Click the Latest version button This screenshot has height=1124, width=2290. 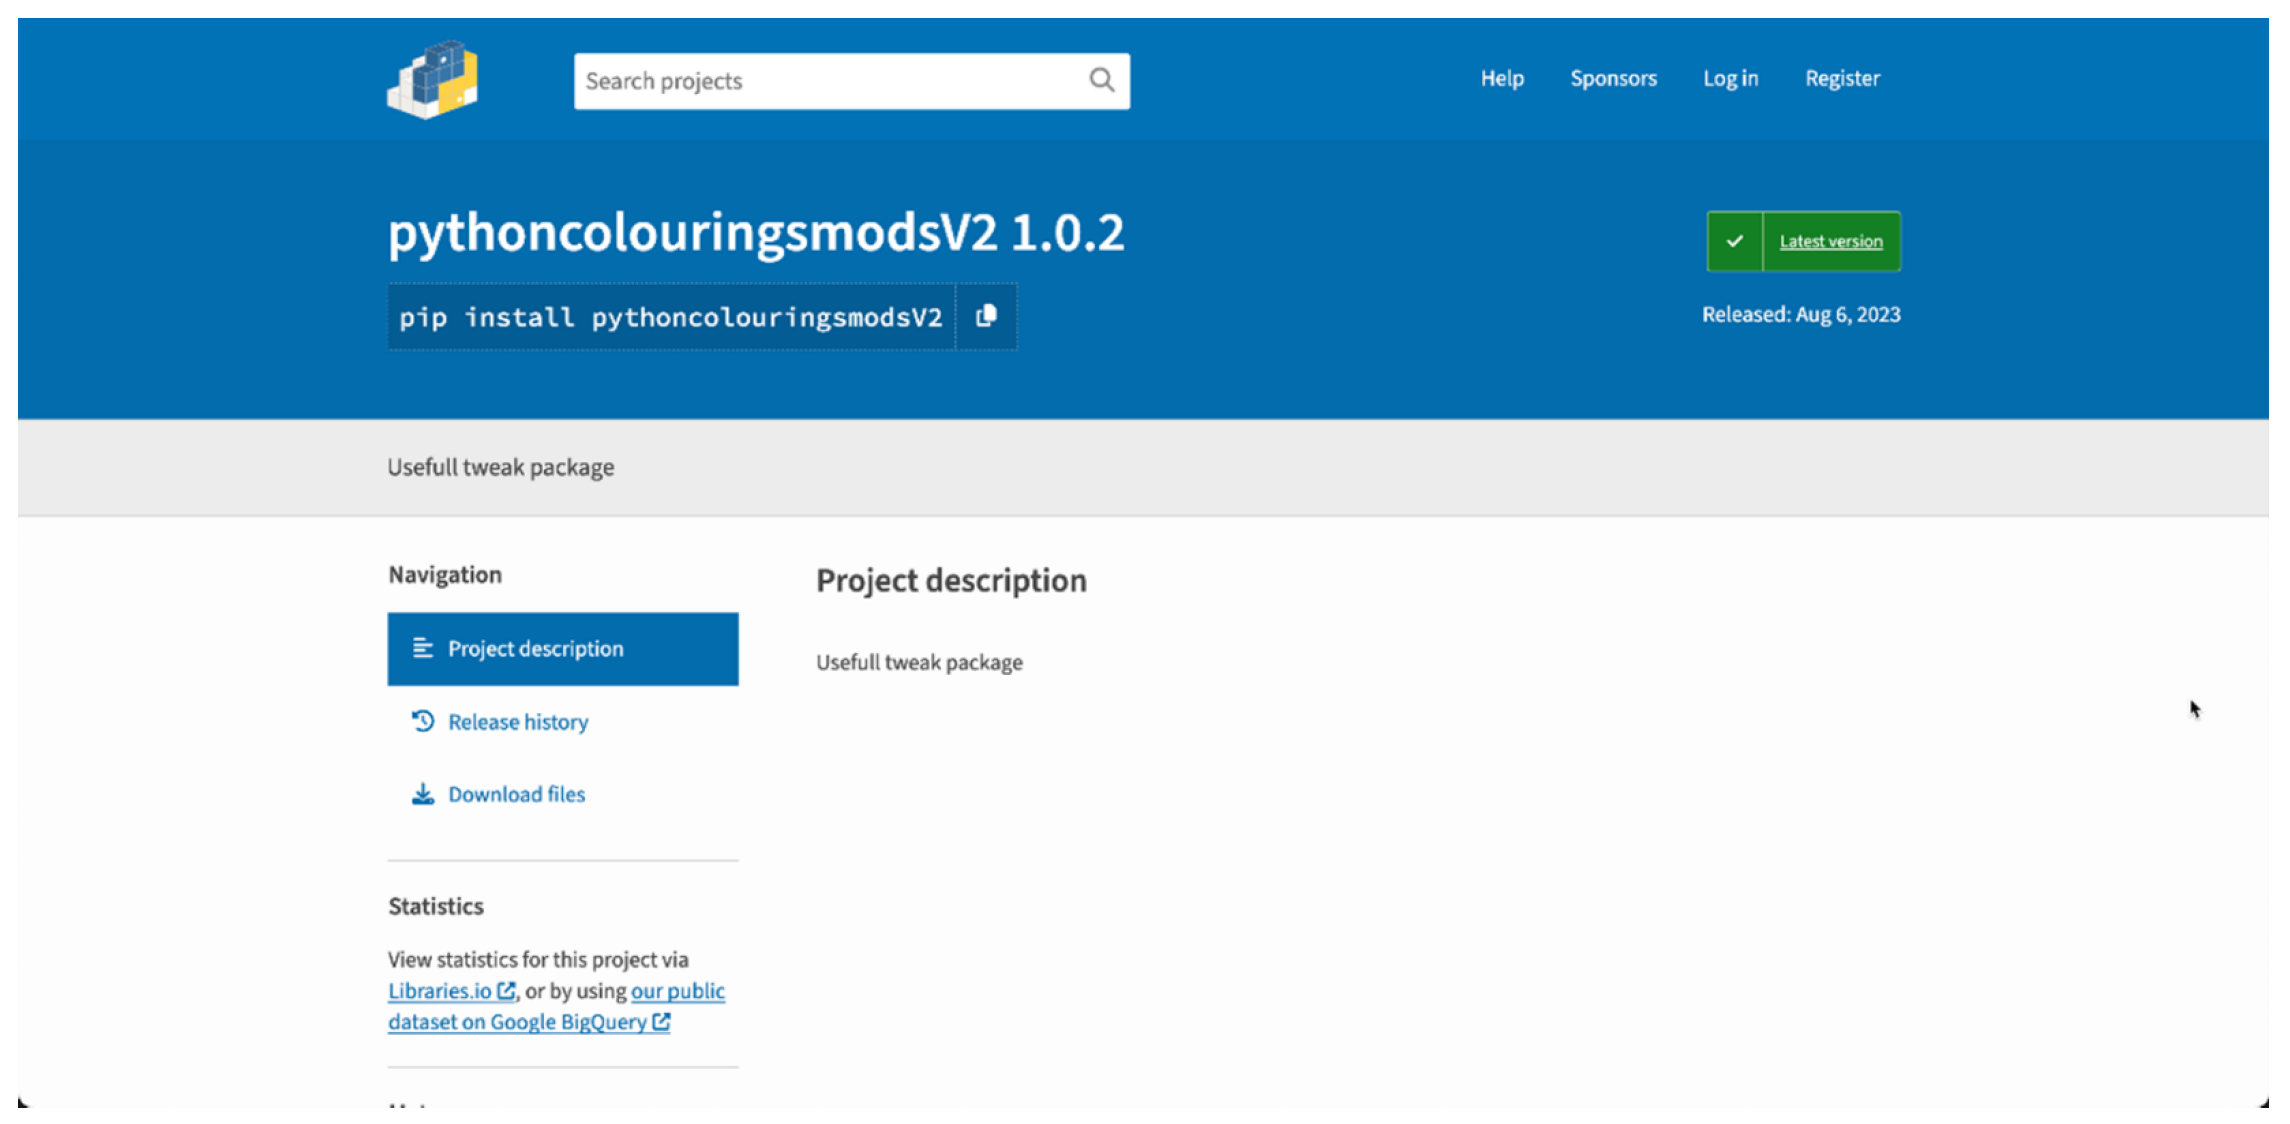tap(1804, 241)
